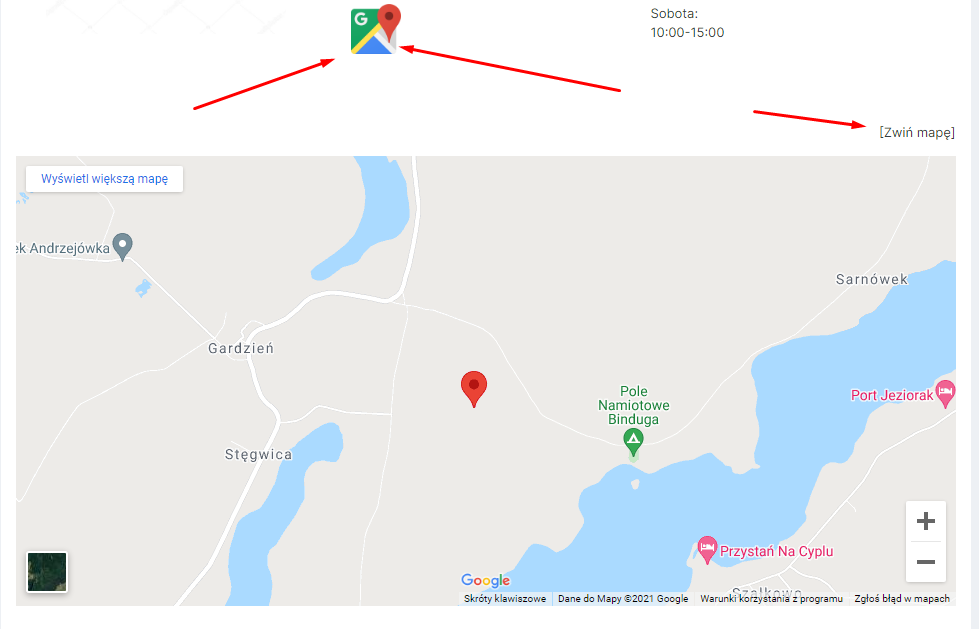Zoom in with the plus button

(926, 521)
